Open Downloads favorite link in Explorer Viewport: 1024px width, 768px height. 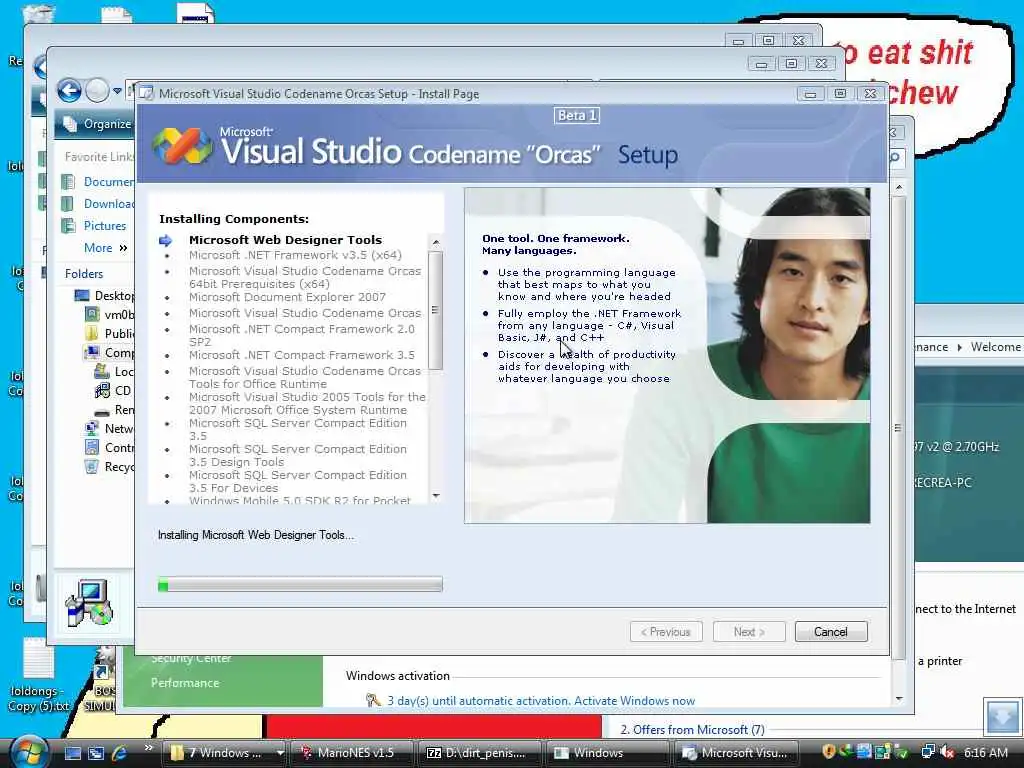coord(108,204)
